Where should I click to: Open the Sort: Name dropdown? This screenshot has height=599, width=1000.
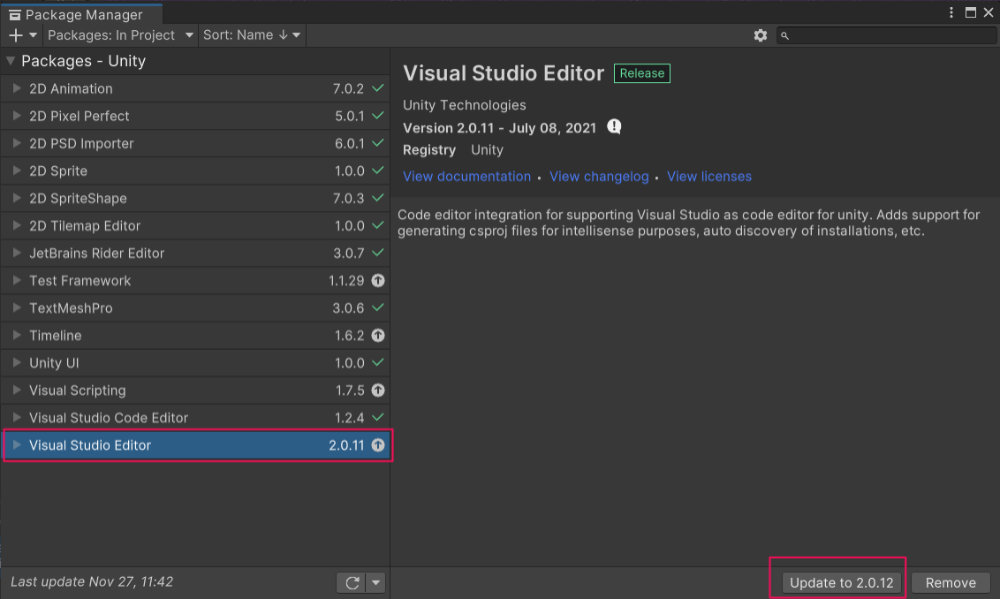(x=251, y=35)
